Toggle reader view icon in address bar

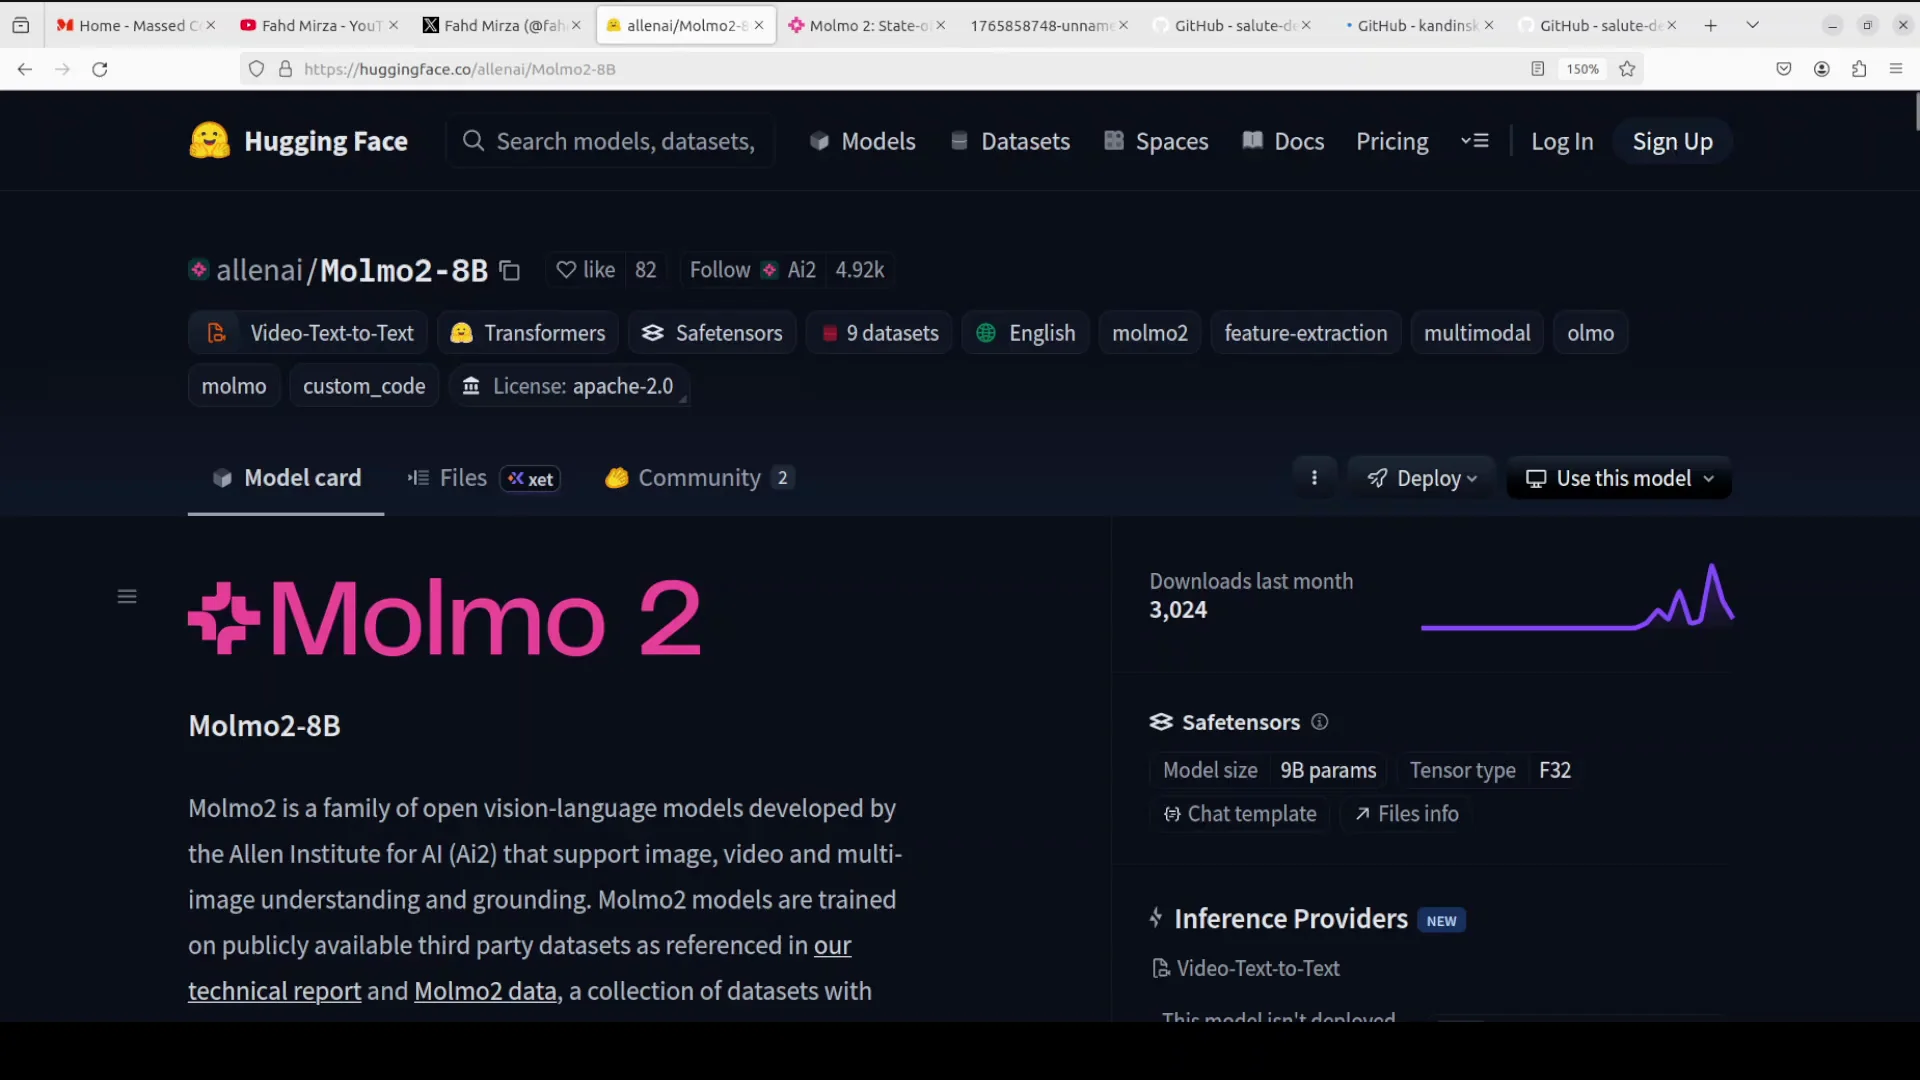tap(1538, 69)
